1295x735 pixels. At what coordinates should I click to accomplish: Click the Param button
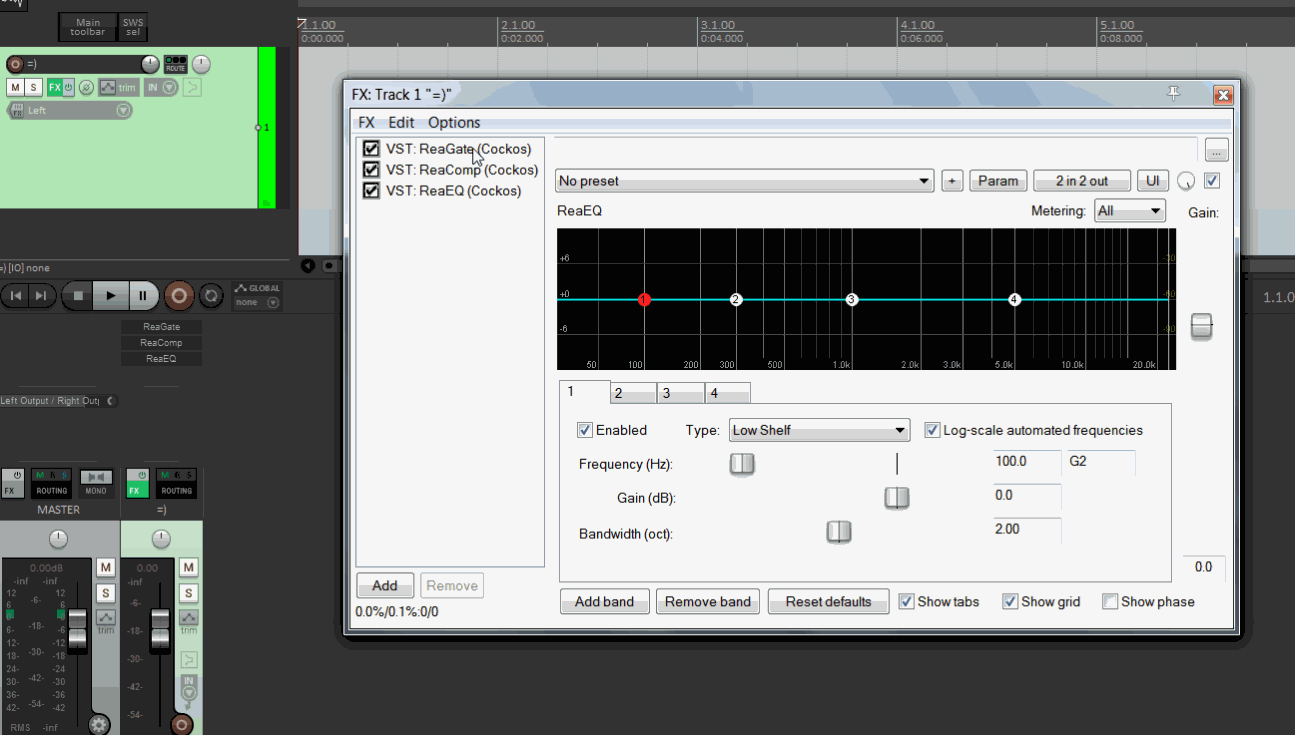pos(998,181)
